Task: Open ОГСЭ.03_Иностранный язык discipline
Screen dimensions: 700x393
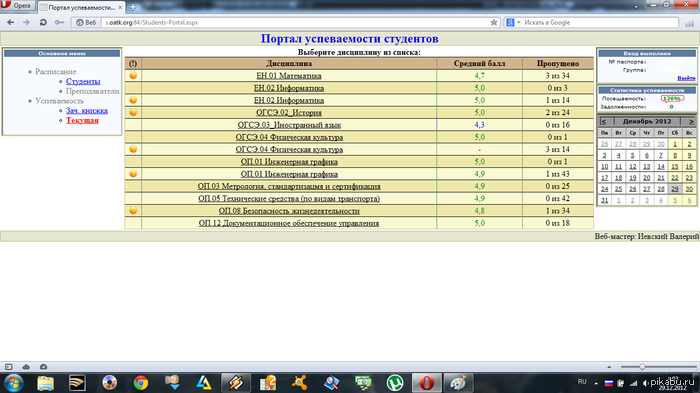Action: coord(289,125)
